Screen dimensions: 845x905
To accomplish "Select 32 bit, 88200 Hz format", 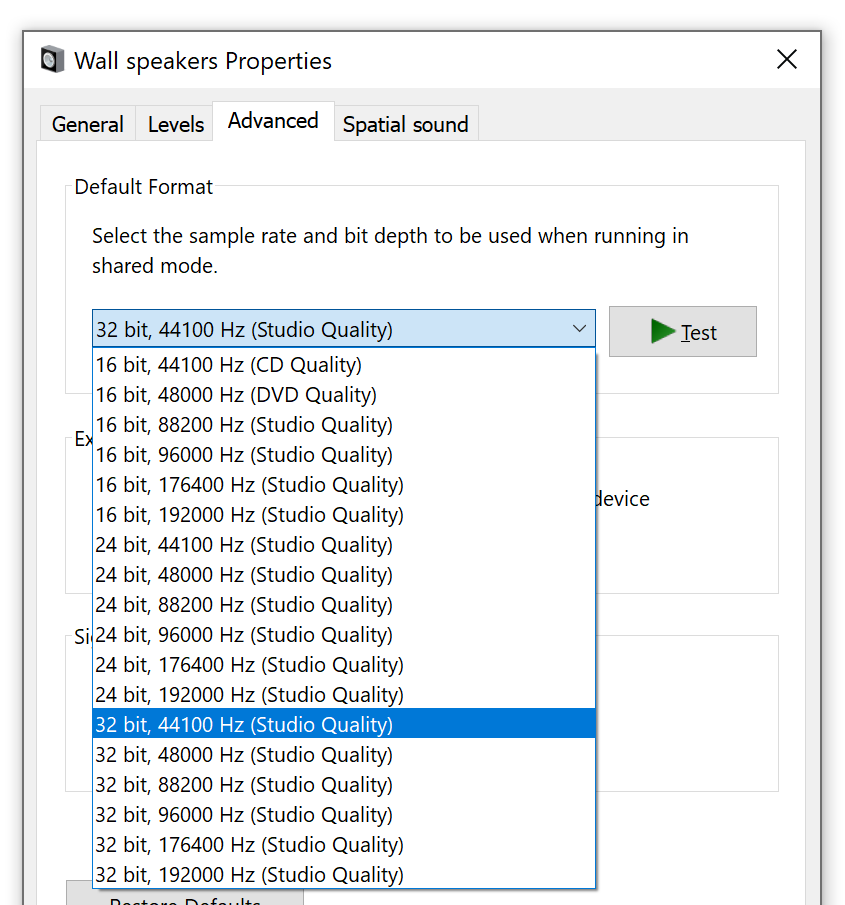I will pyautogui.click(x=244, y=785).
